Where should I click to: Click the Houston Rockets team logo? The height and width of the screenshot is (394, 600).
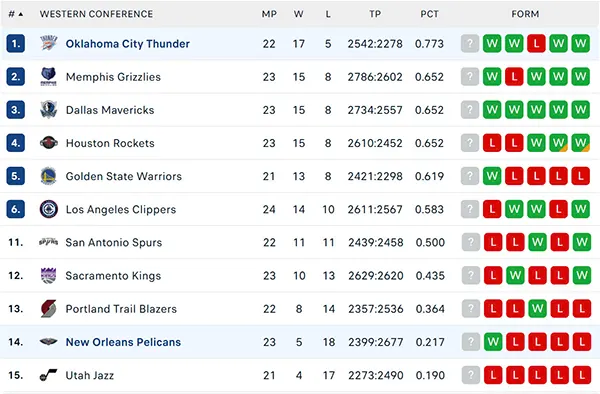click(x=49, y=143)
